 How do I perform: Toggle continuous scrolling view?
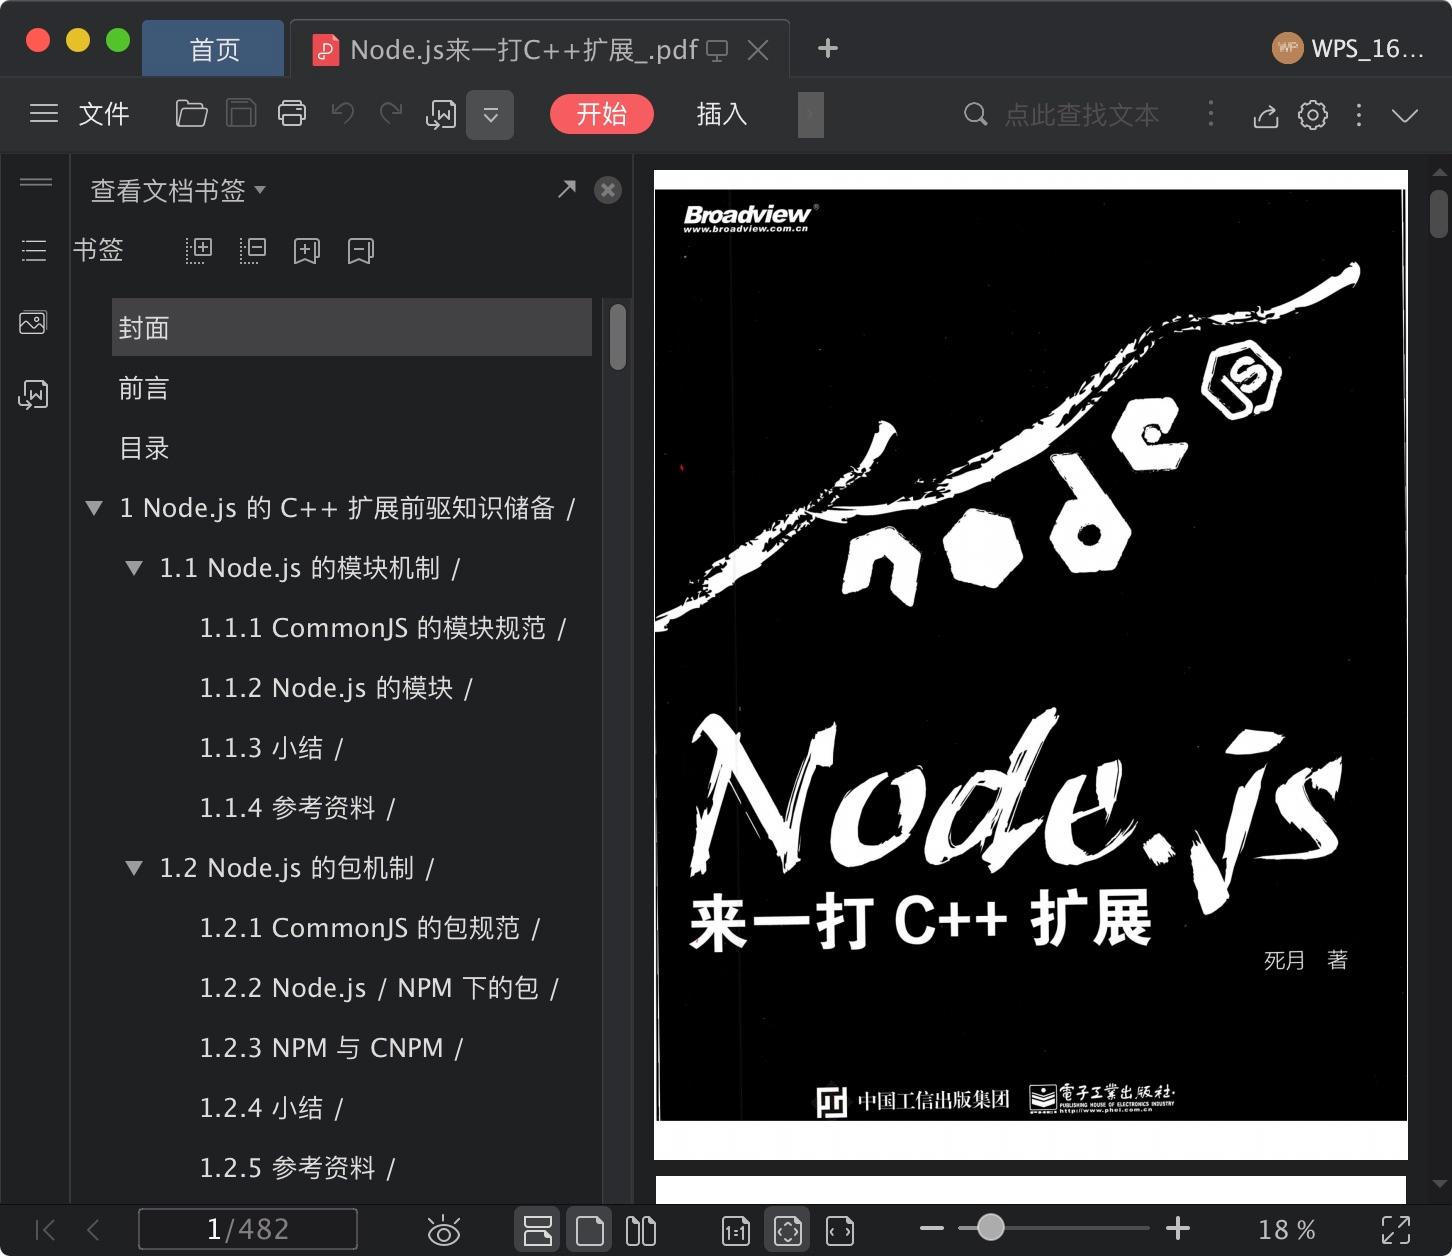(x=538, y=1230)
